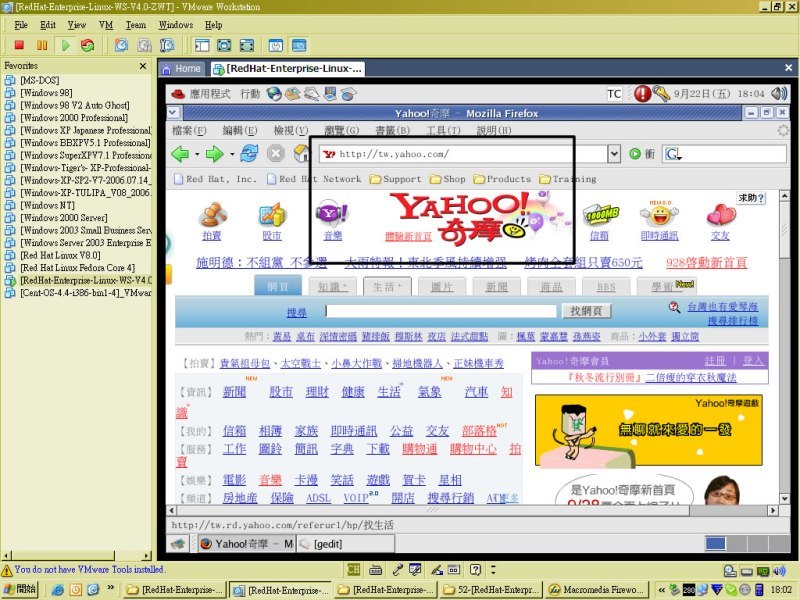The width and height of the screenshot is (800, 600).
Task: Click the Firefox address bar URL field
Action: 463,154
